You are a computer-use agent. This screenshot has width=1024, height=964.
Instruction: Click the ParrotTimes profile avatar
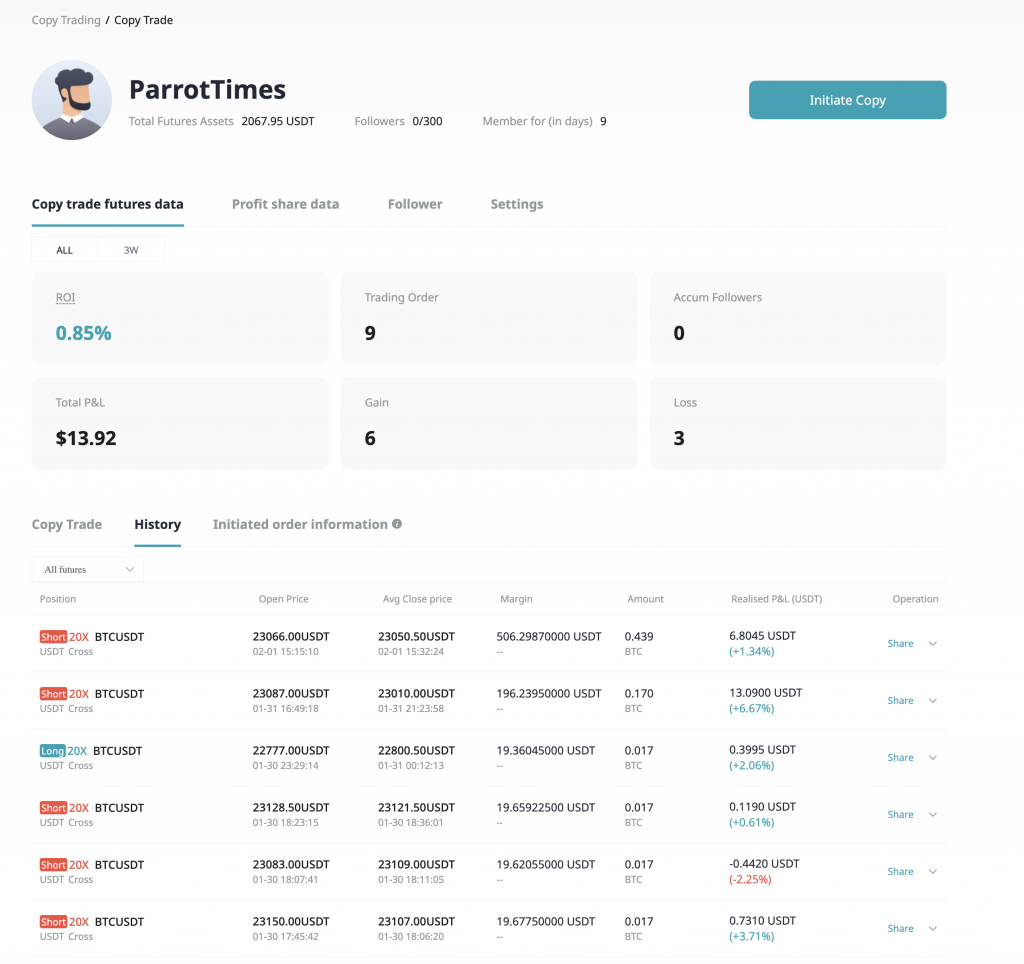(x=72, y=100)
